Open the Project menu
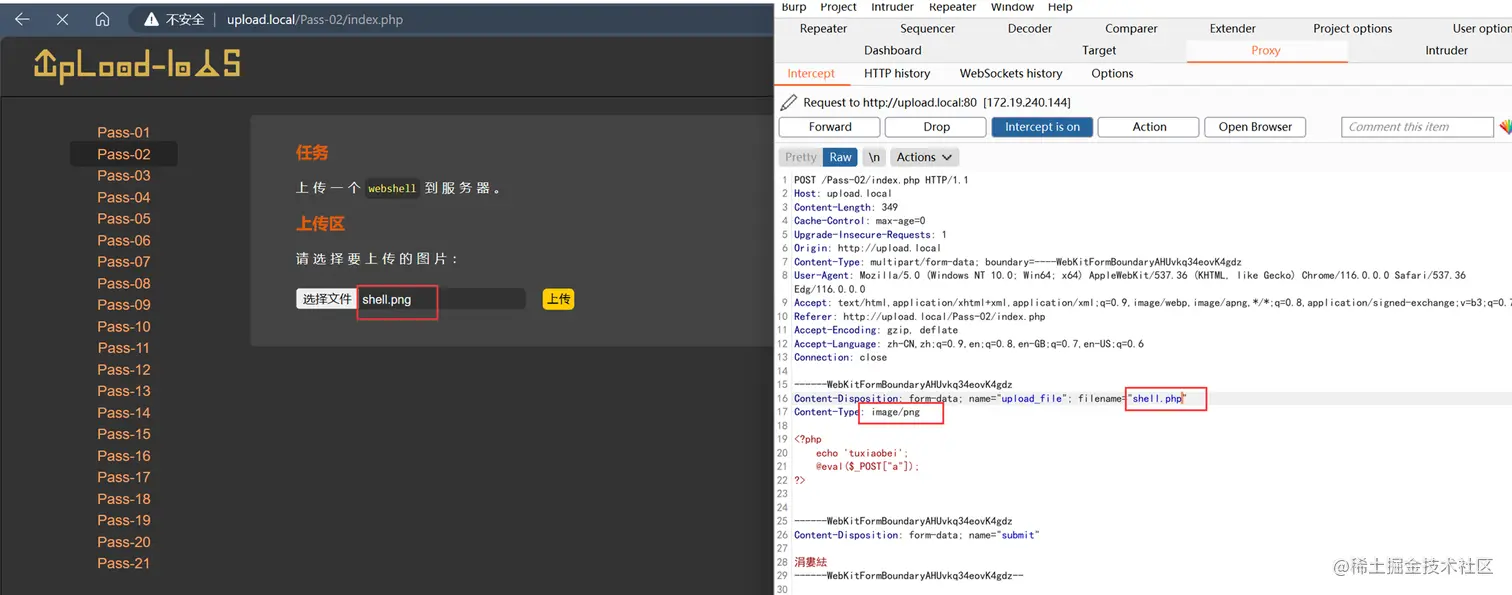This screenshot has width=1512, height=595. (x=838, y=7)
